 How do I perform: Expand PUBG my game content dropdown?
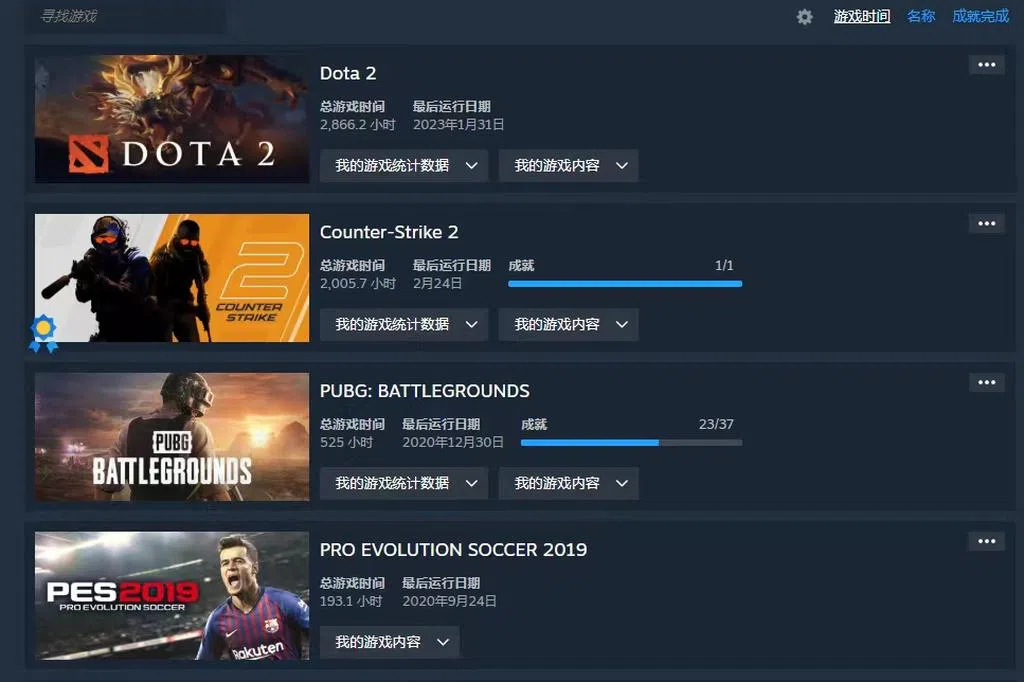[x=568, y=483]
